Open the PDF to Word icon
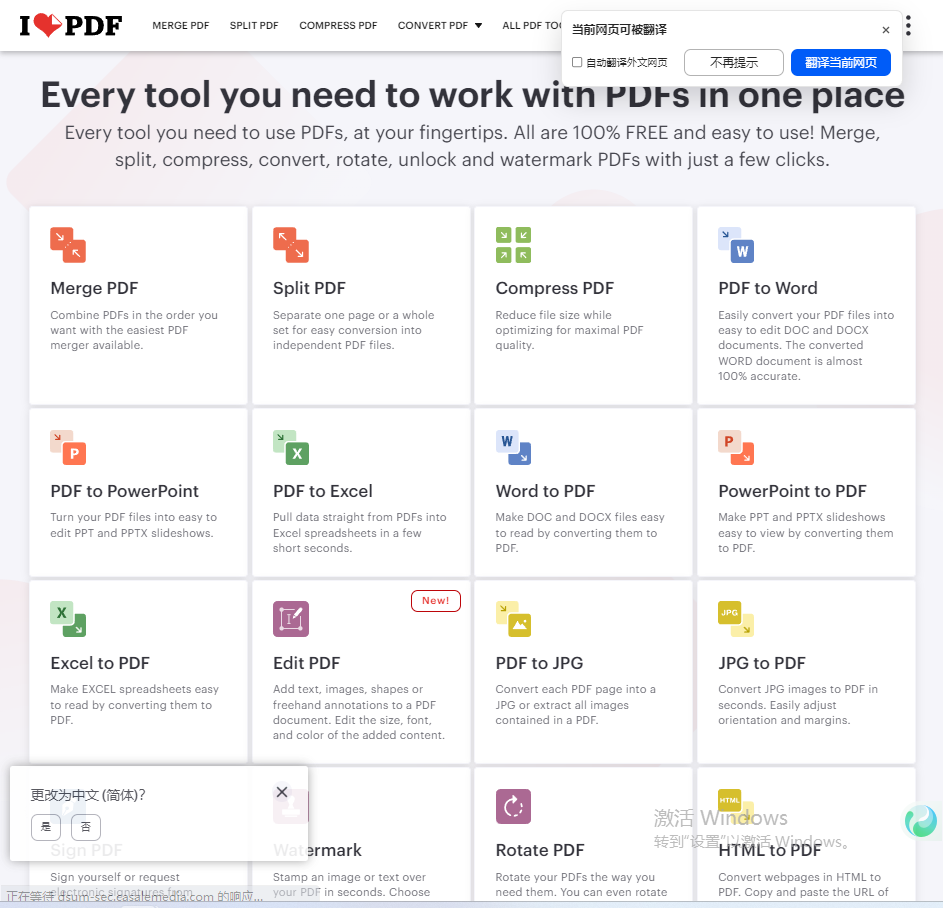Screen dimensions: 943x908 pos(736,245)
